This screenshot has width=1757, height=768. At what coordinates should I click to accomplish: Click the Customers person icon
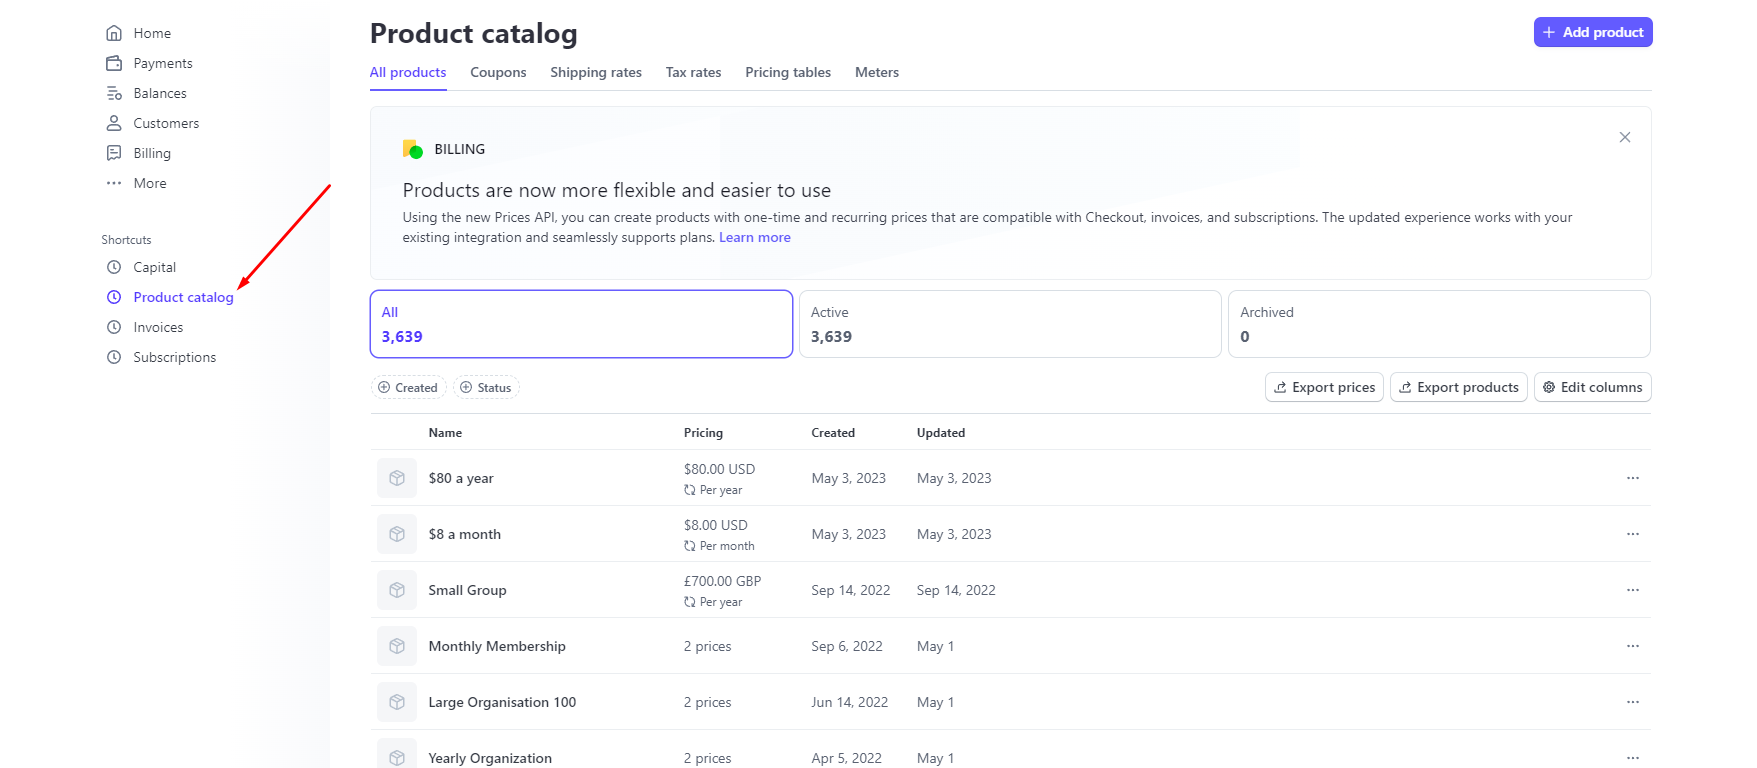coord(114,123)
